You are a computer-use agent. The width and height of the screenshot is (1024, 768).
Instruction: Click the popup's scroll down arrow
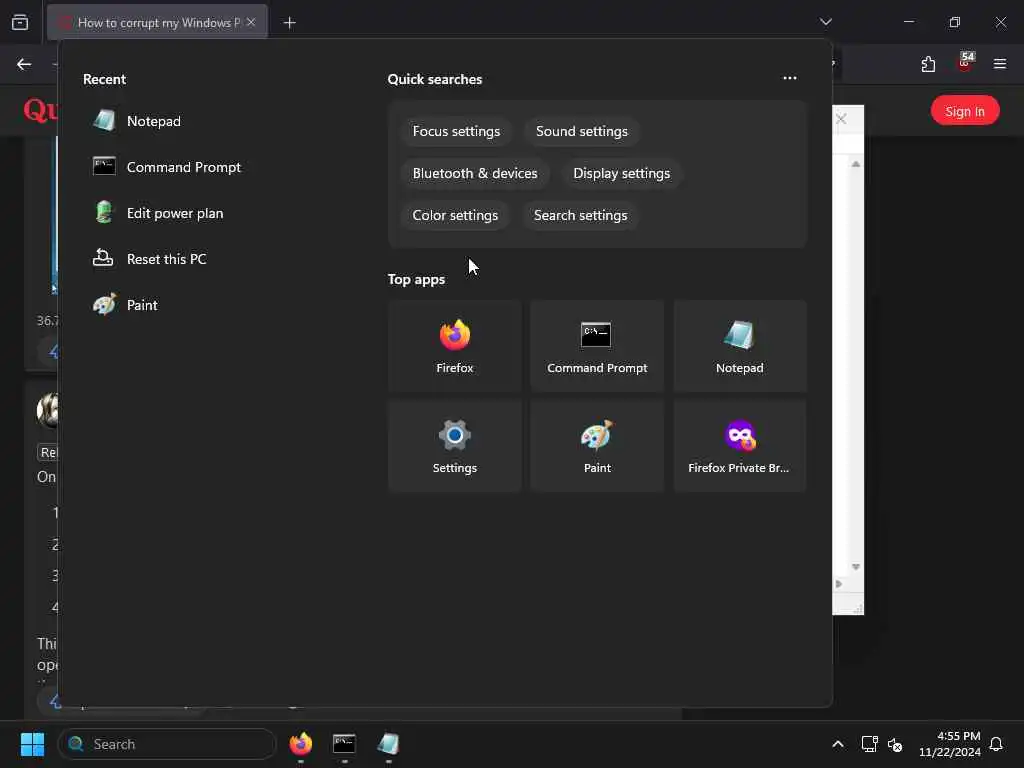[x=856, y=567]
